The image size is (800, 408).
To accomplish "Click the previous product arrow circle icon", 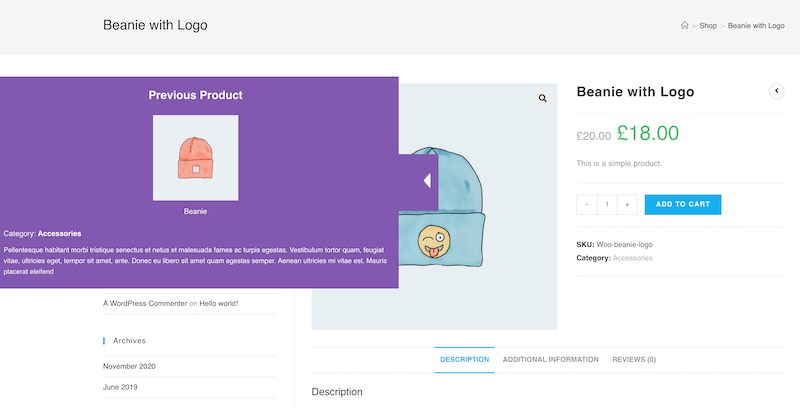I will 776,91.
